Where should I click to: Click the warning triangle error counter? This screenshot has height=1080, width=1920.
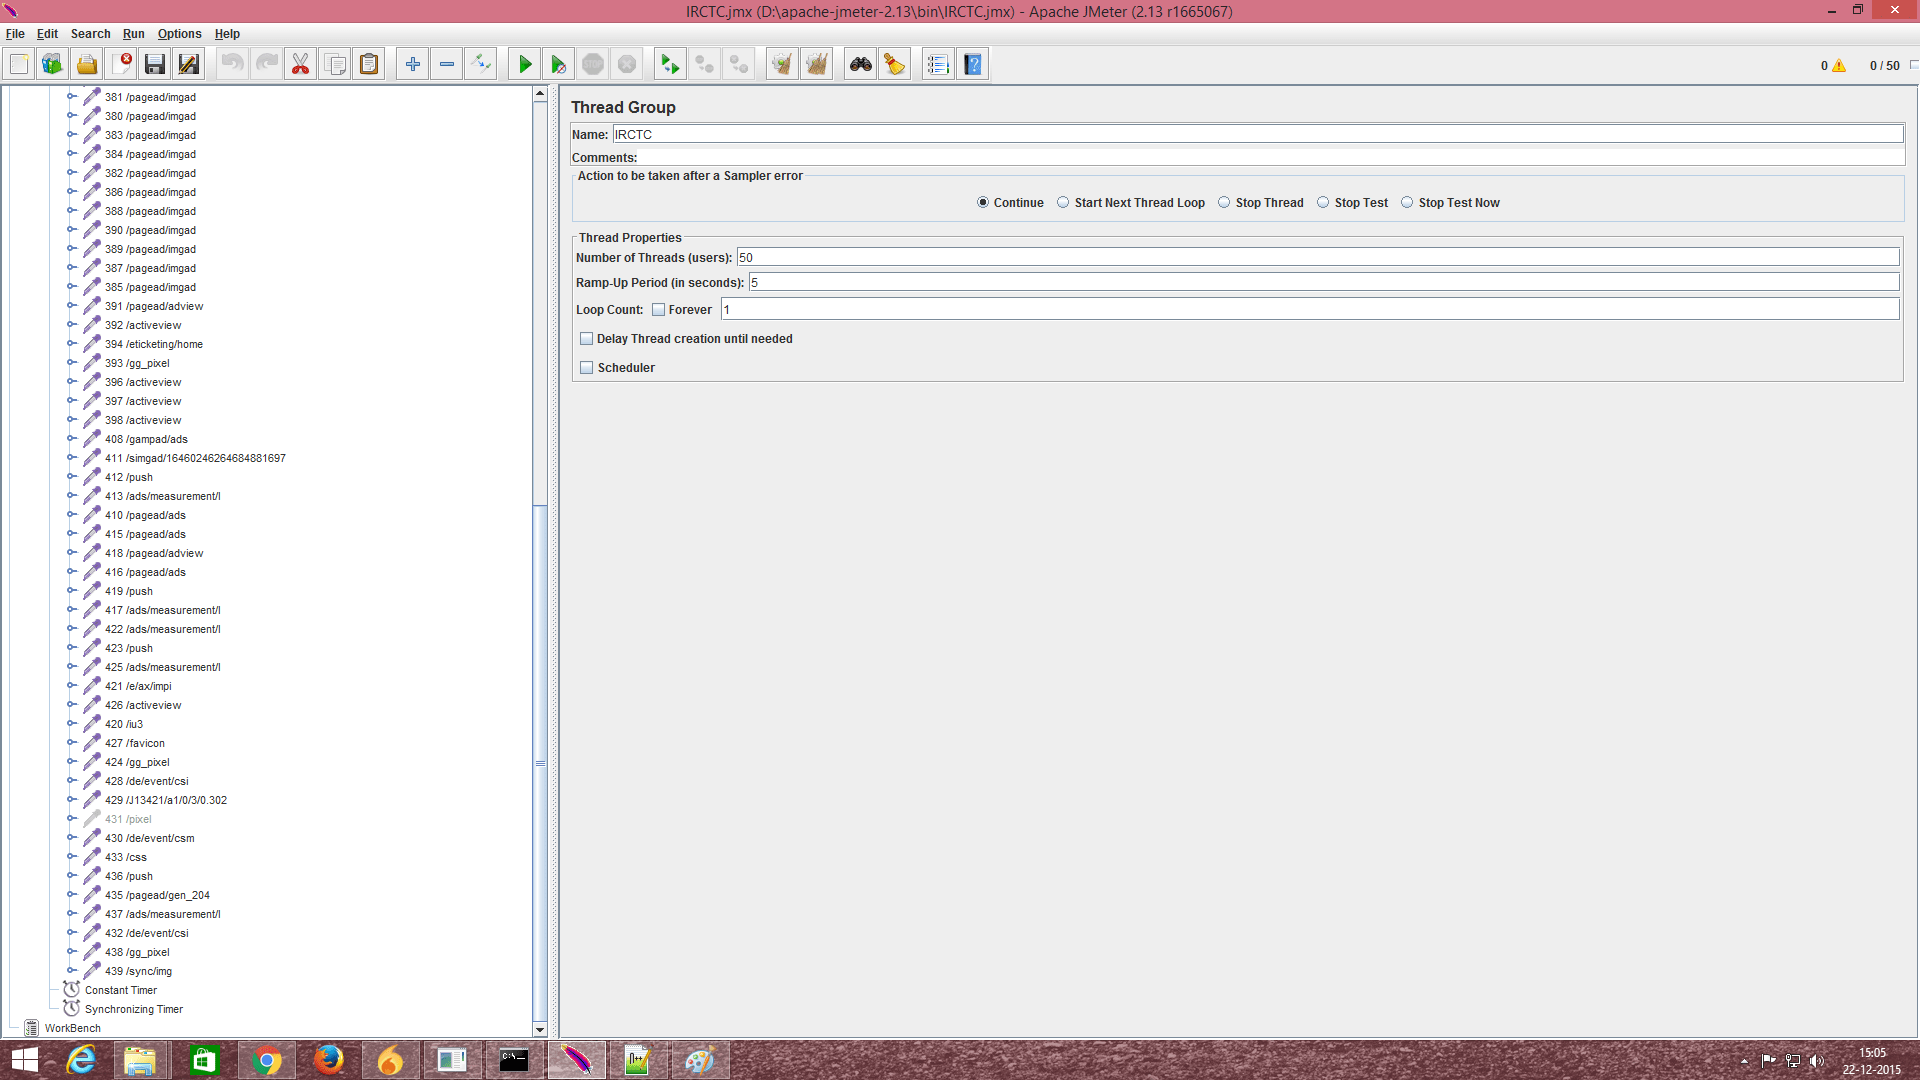click(1839, 66)
